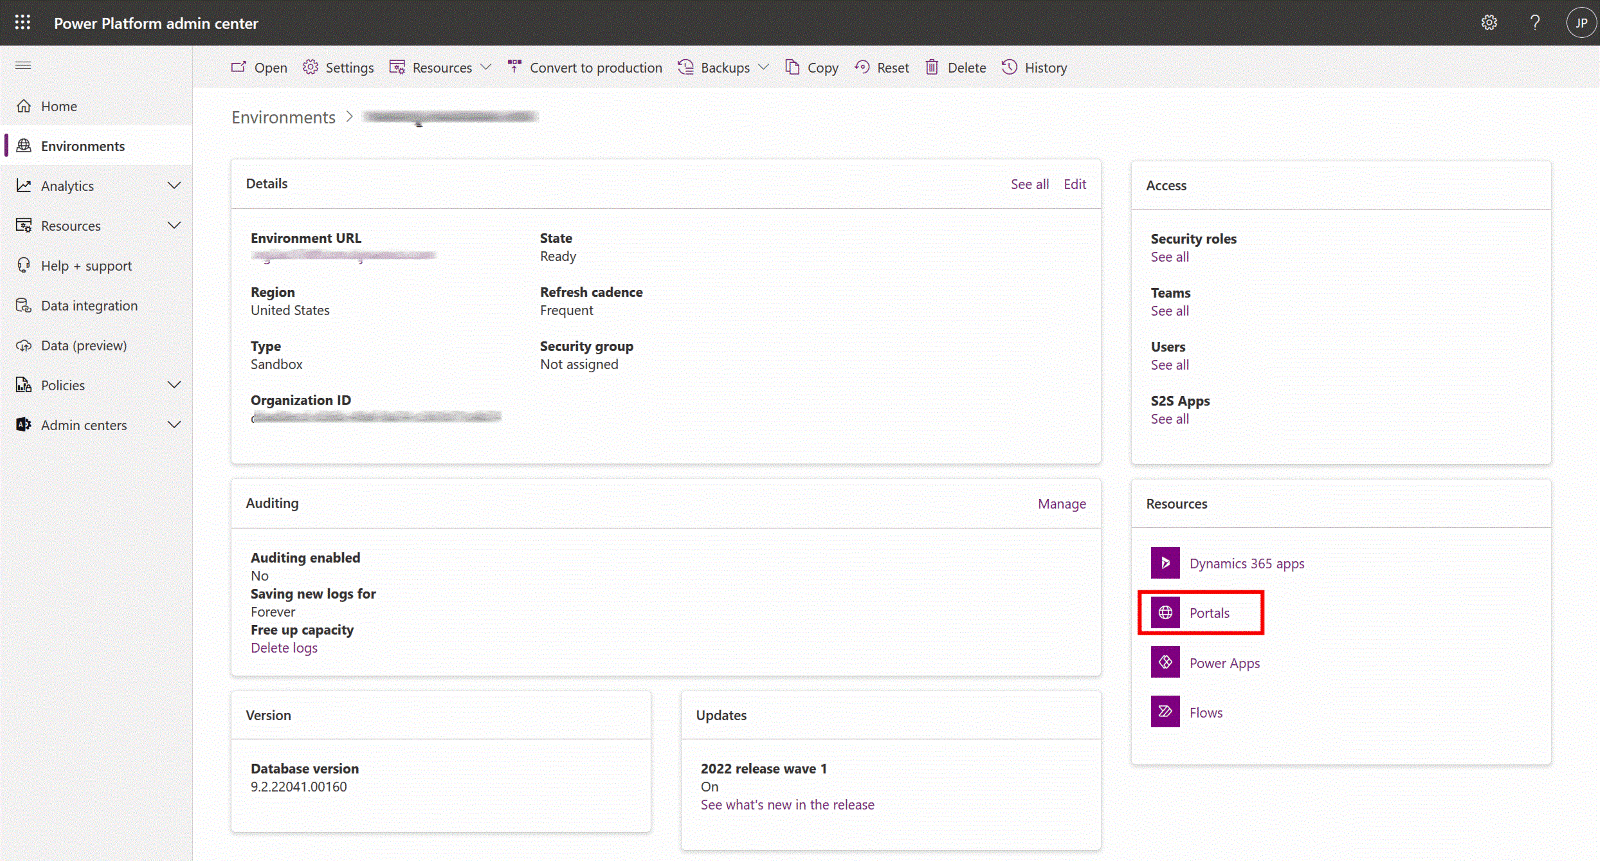Click the Reset toolbar icon
Viewport: 1600px width, 861px height.
pos(862,67)
